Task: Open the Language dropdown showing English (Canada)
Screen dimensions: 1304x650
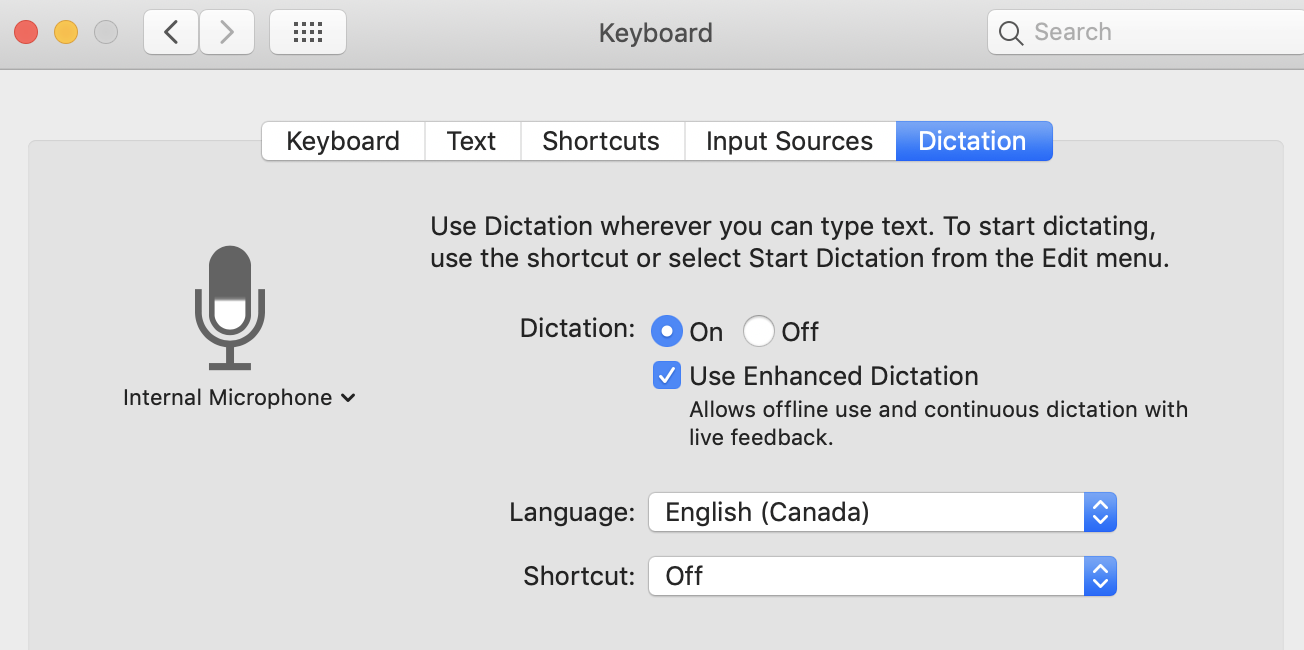Action: point(882,513)
